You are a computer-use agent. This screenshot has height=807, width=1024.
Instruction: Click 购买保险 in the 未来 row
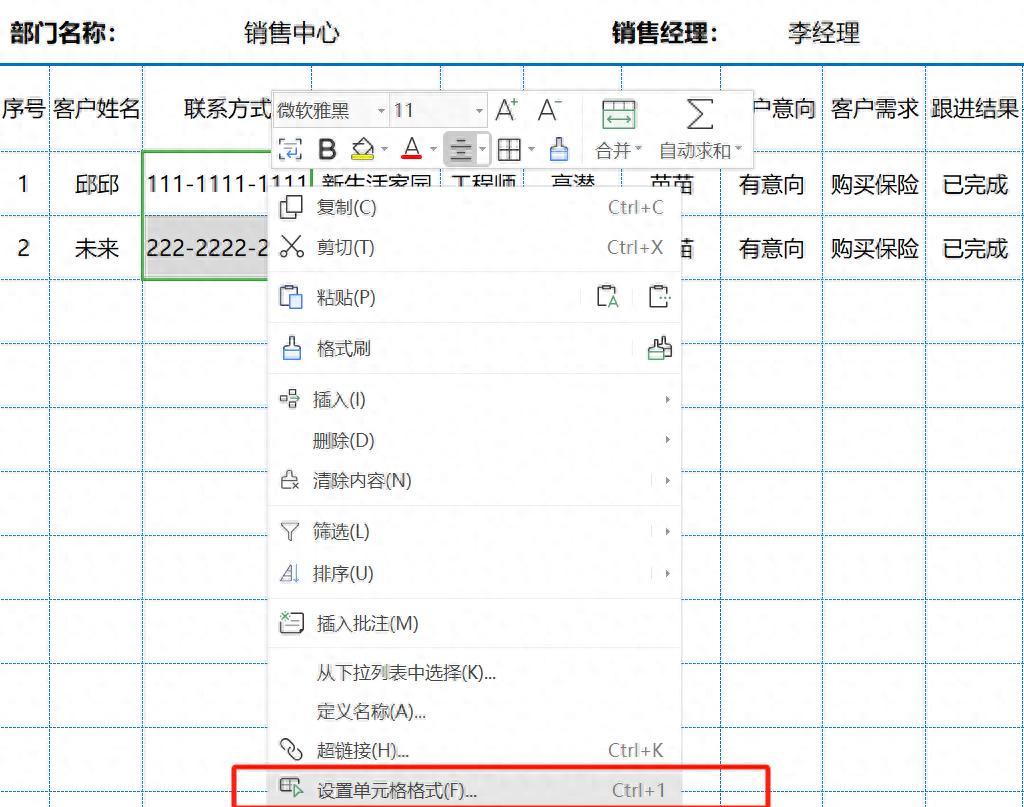pyautogui.click(x=874, y=248)
